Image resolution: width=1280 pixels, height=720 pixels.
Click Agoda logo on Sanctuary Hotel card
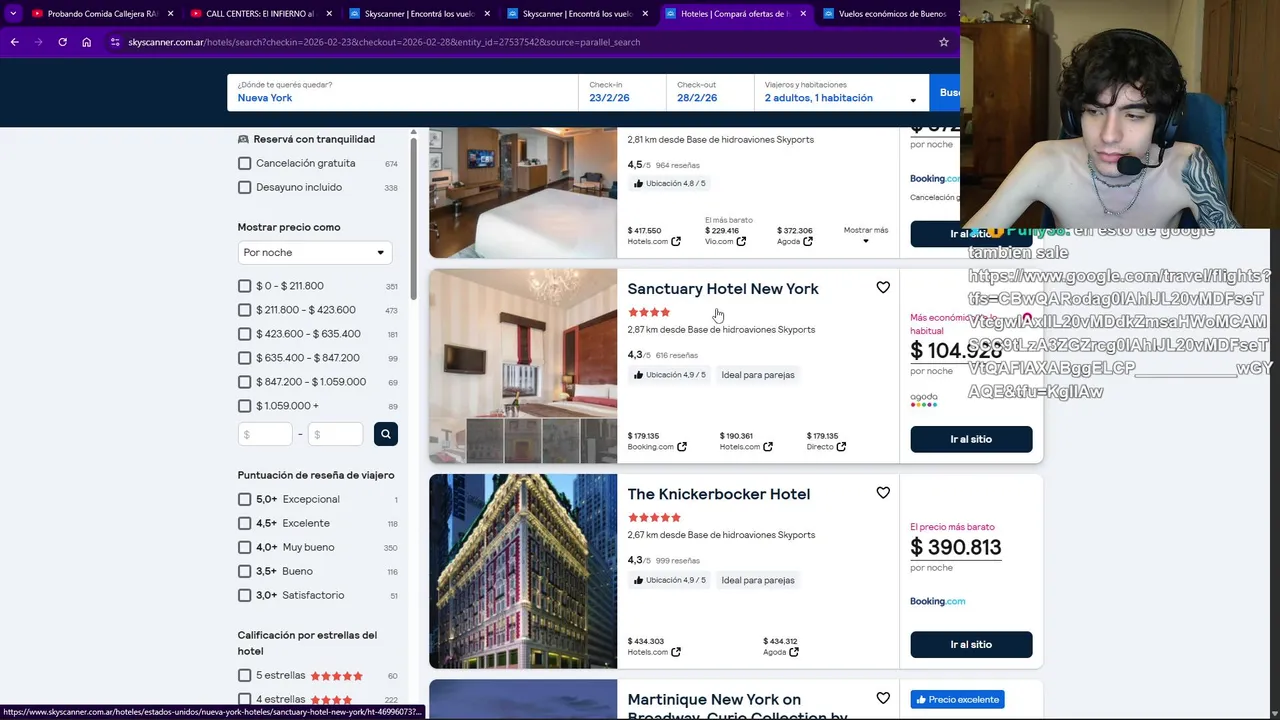[924, 399]
